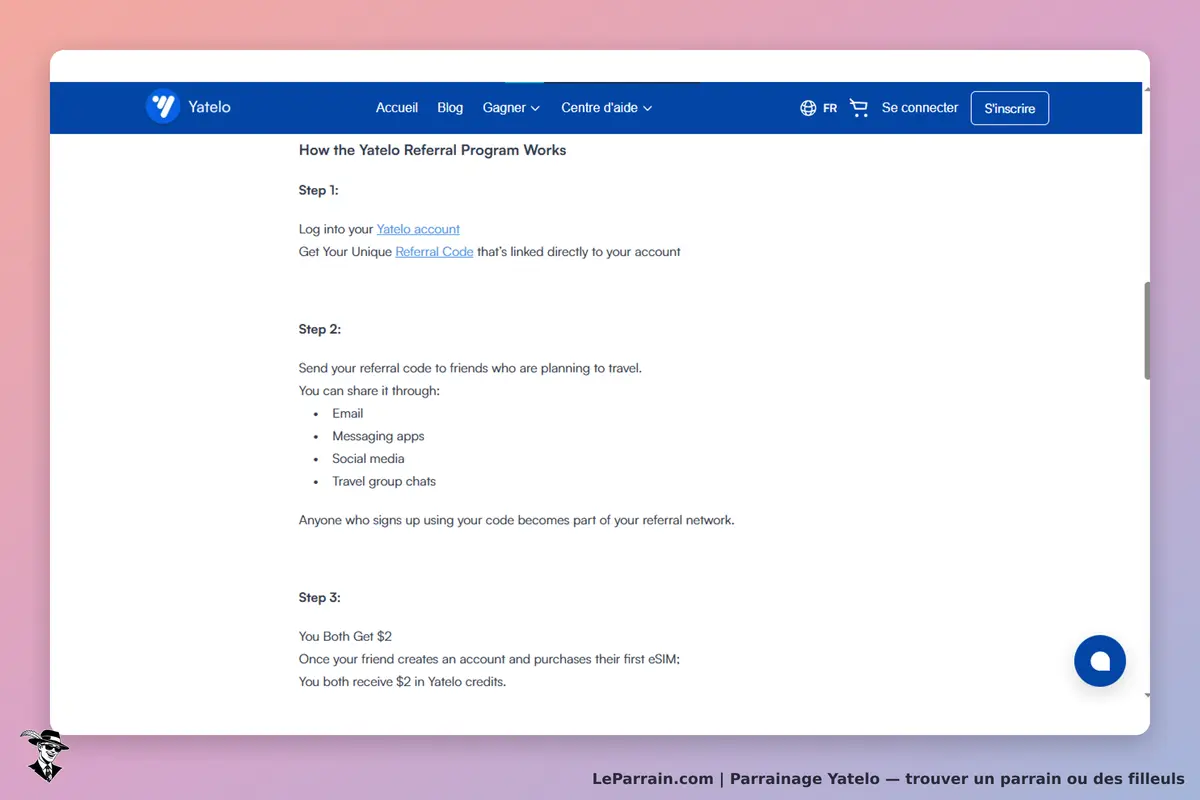Click the 'Step 3:' heading

[320, 597]
